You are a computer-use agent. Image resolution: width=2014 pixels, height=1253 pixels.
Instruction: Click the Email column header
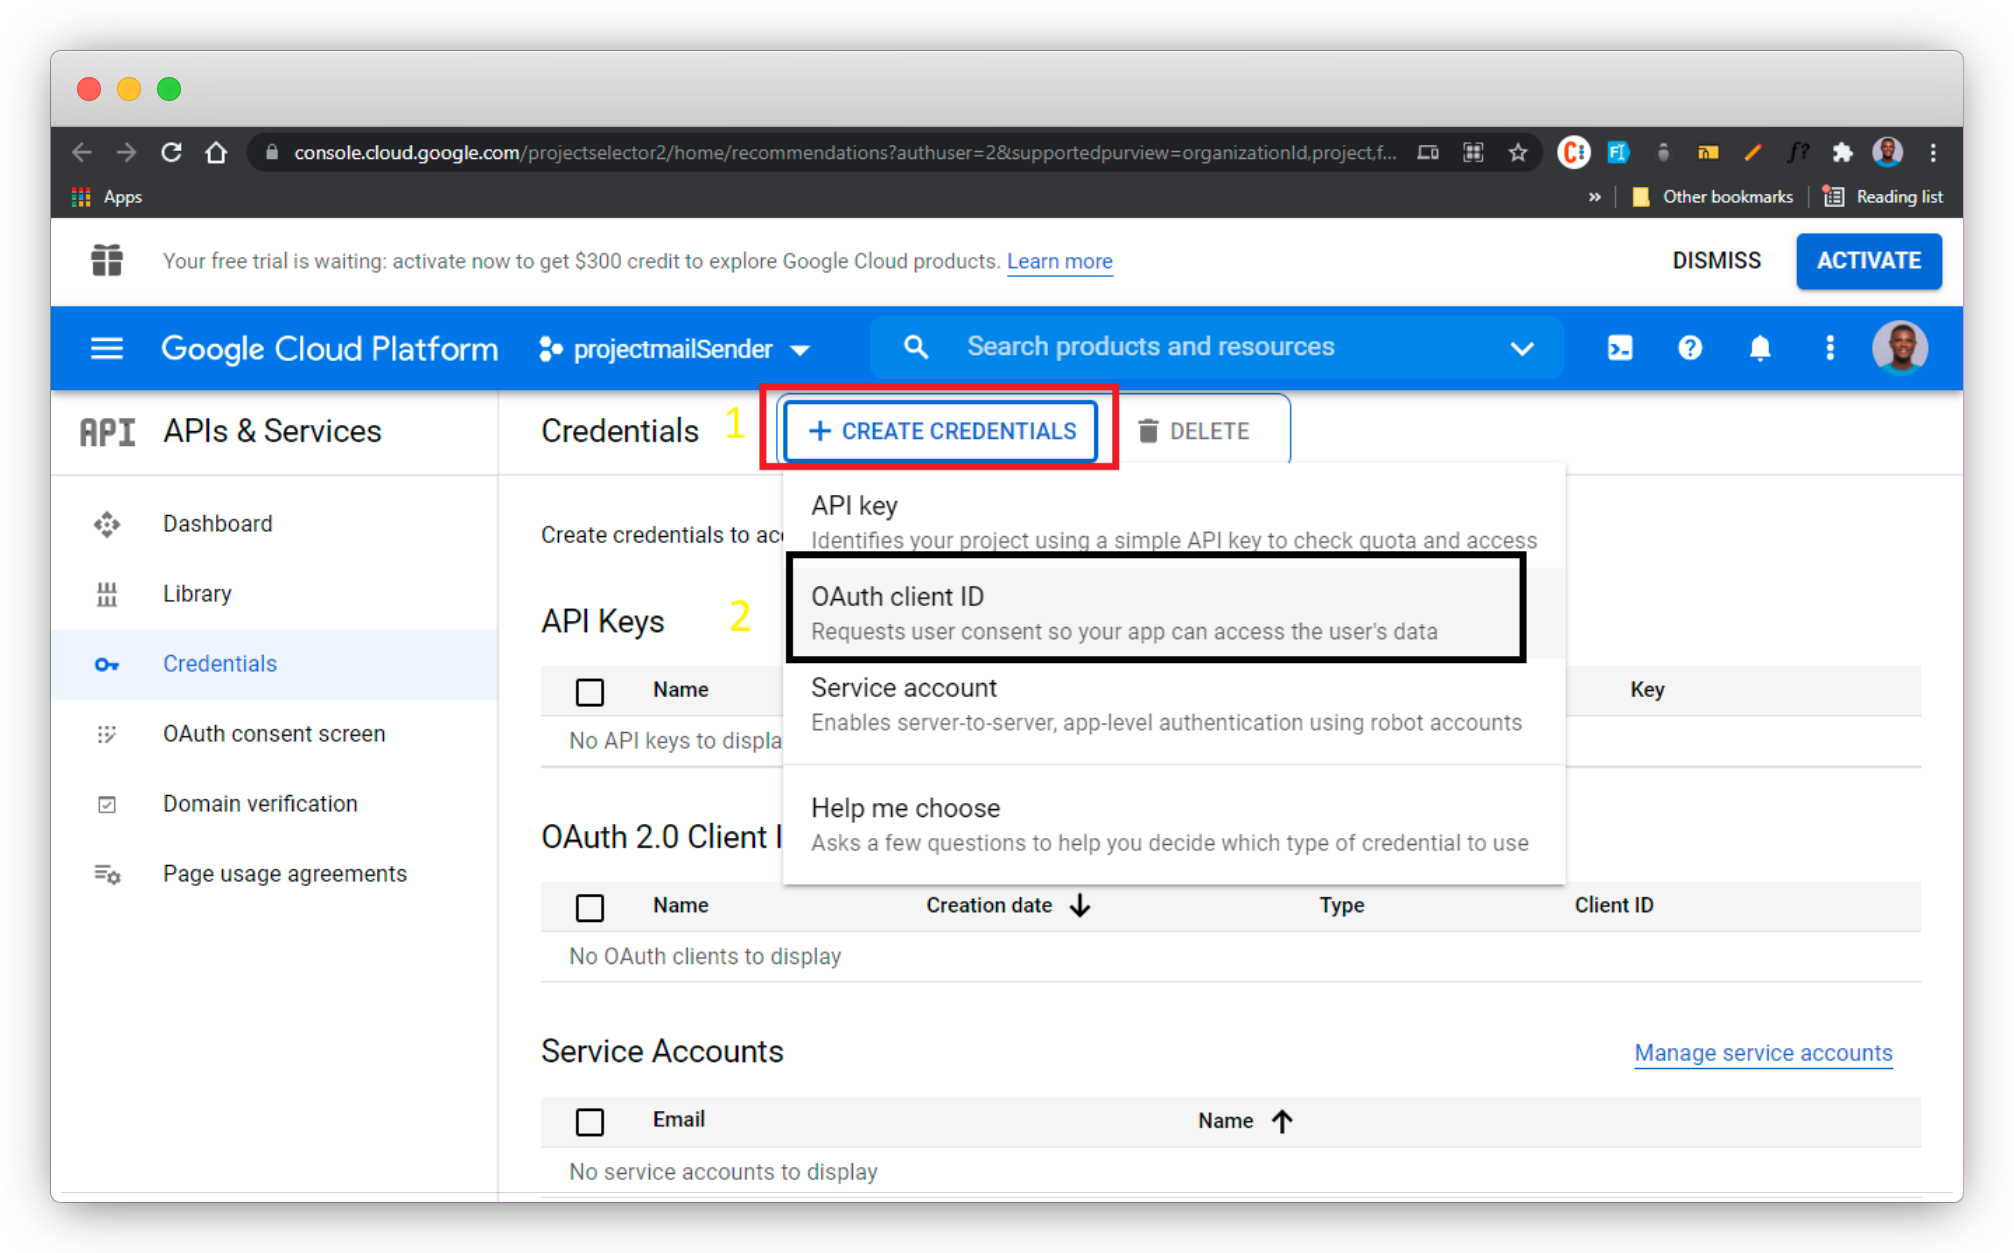point(678,1120)
